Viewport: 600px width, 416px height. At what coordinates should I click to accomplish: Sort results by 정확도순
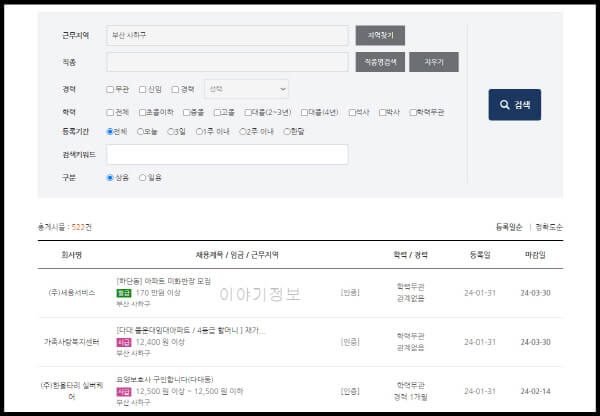click(549, 227)
